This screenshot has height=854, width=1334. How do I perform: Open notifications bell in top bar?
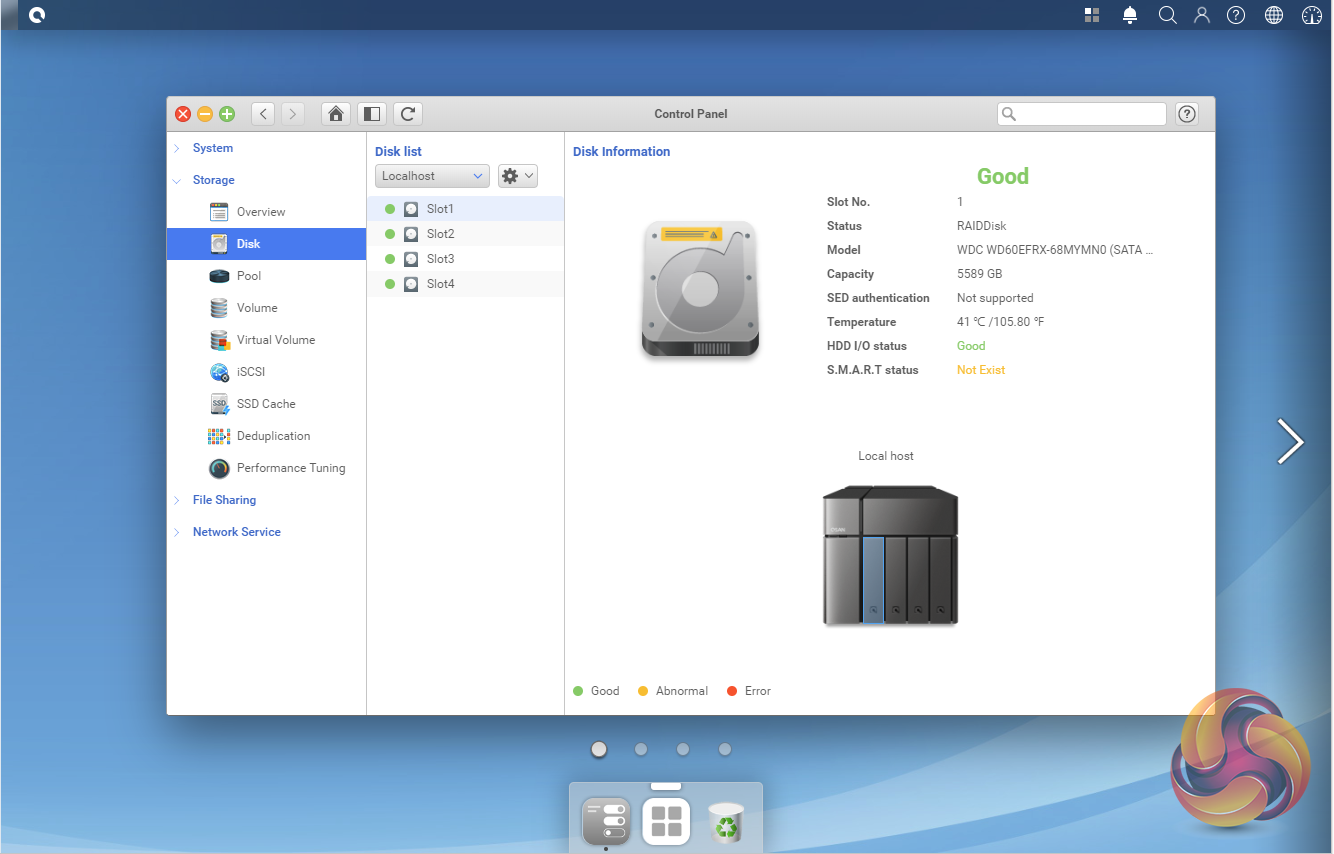(1130, 15)
